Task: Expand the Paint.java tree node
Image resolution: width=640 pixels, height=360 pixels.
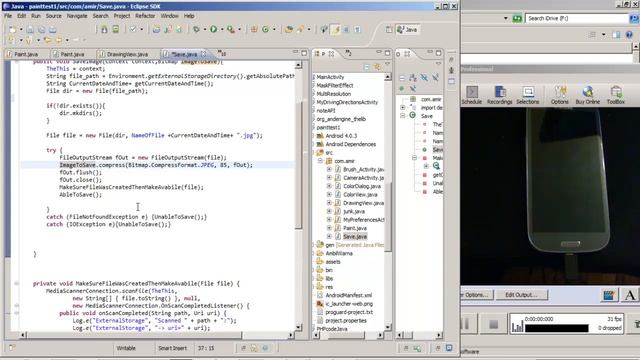Action: click(329, 228)
